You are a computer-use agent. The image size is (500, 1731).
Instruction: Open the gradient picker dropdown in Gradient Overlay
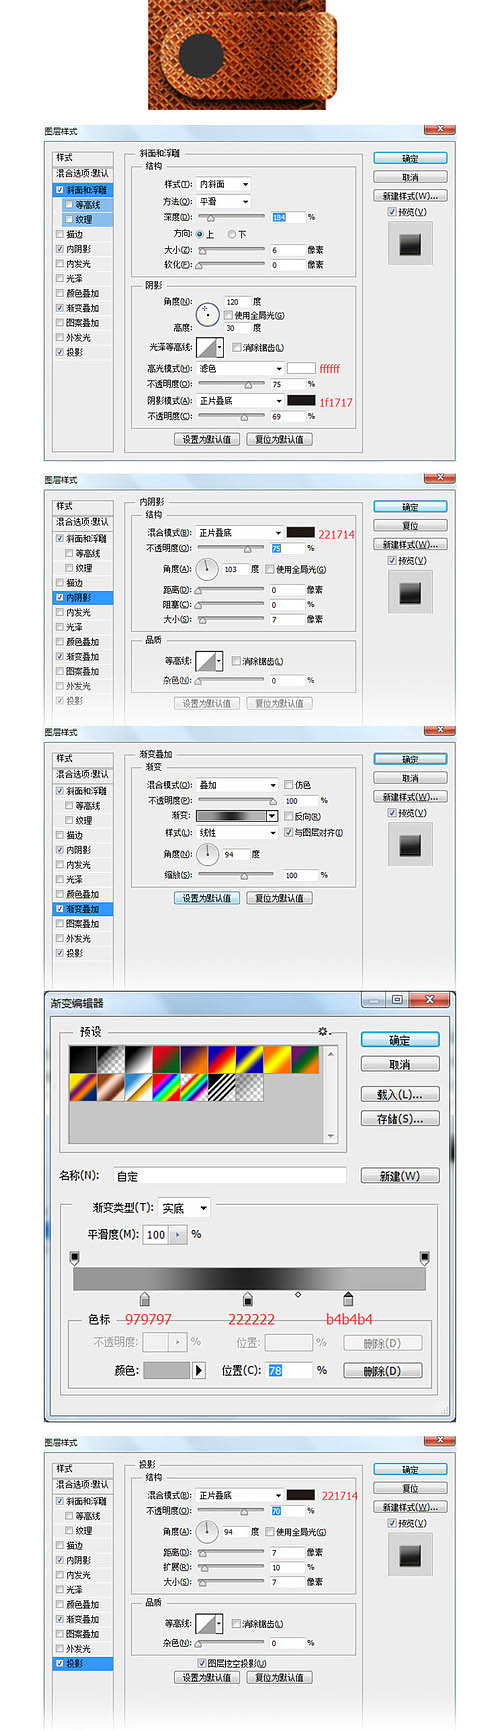(x=272, y=816)
